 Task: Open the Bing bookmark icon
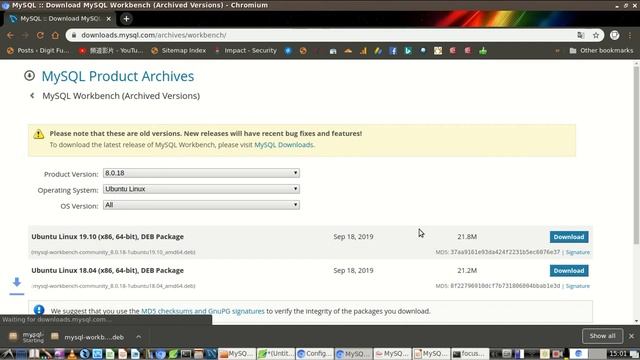pos(408,51)
